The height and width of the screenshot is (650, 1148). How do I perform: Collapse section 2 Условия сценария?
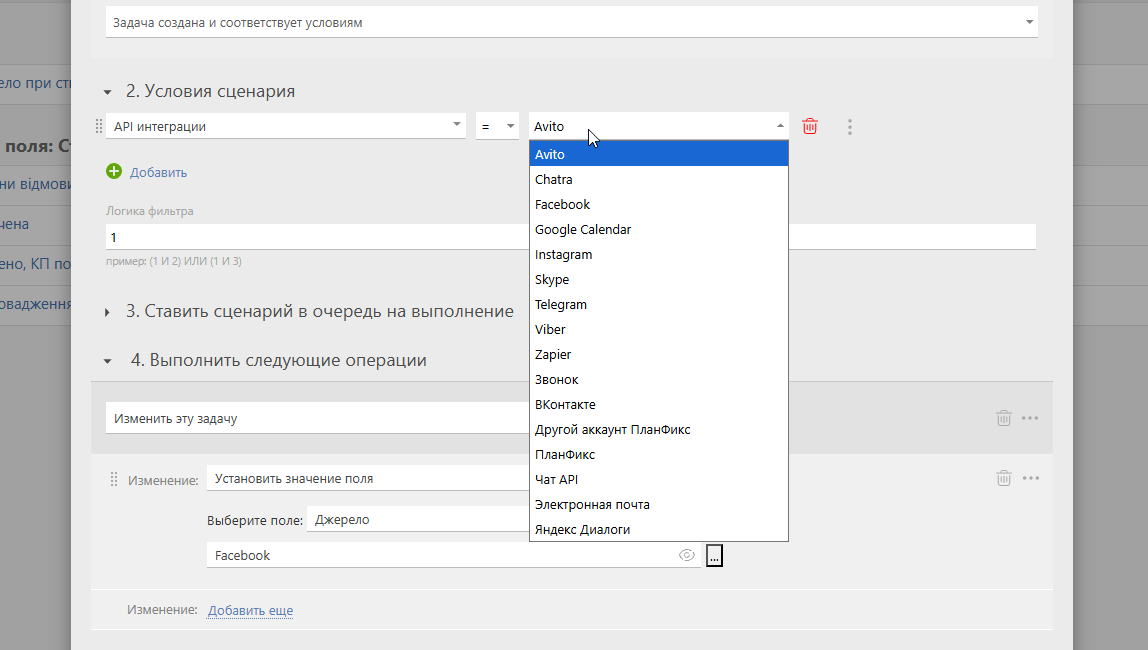click(108, 92)
